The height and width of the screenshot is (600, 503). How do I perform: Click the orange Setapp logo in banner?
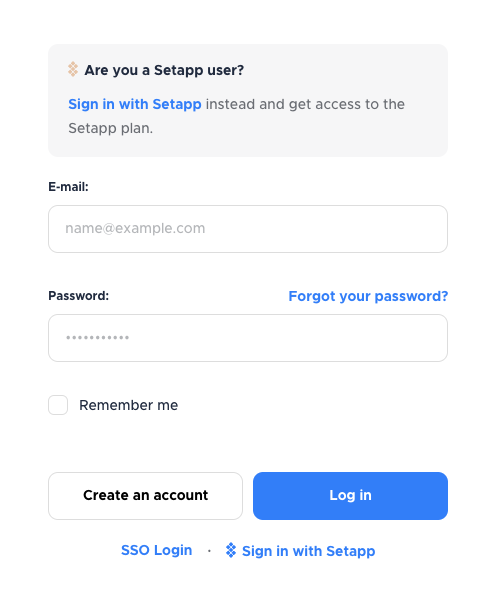click(x=73, y=70)
